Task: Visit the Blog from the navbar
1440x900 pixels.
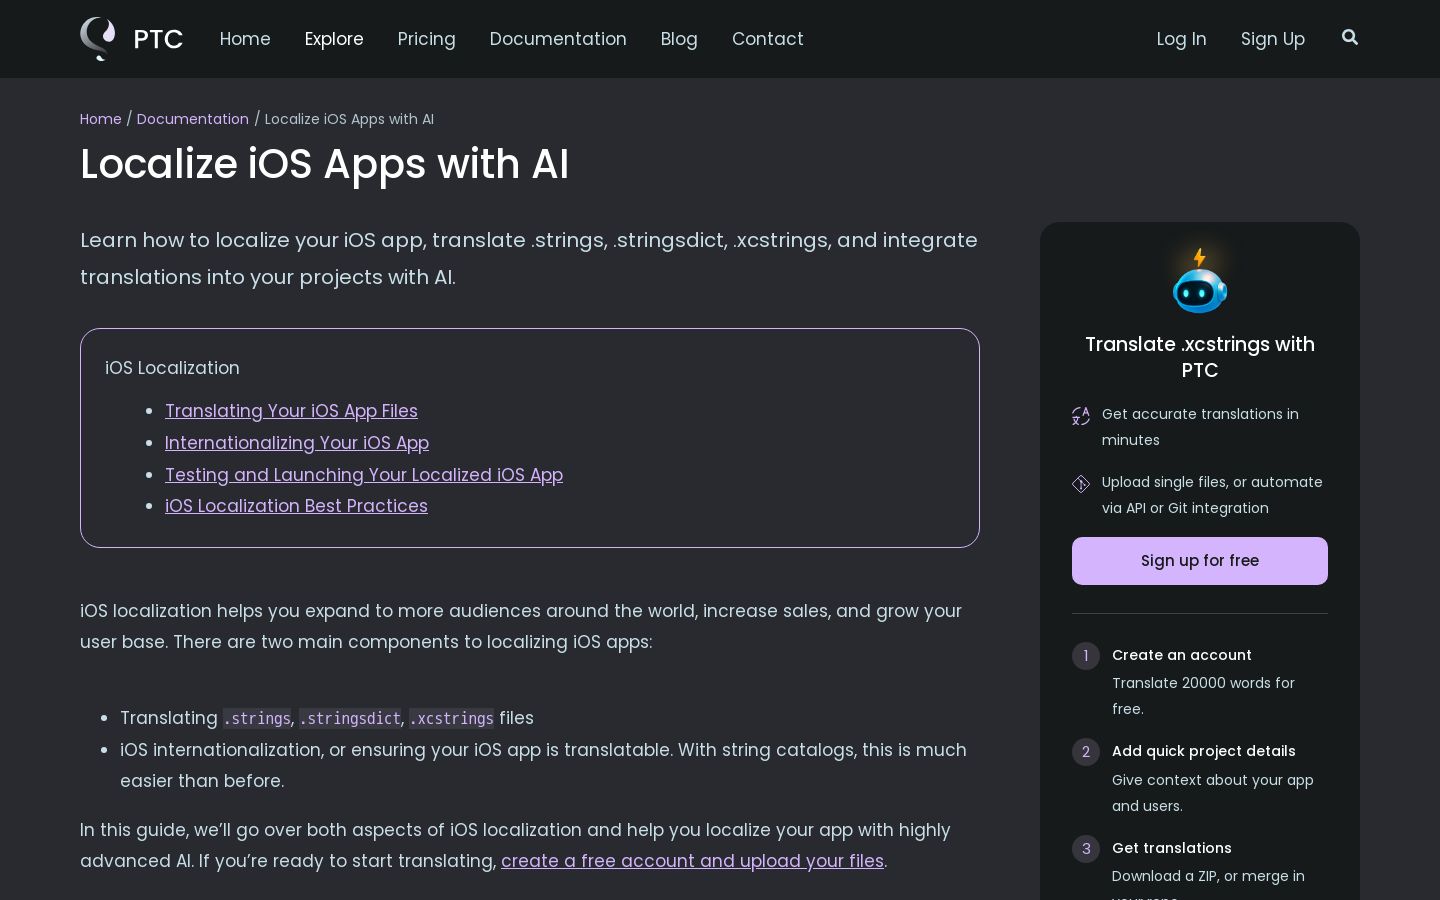Action: pos(679,39)
